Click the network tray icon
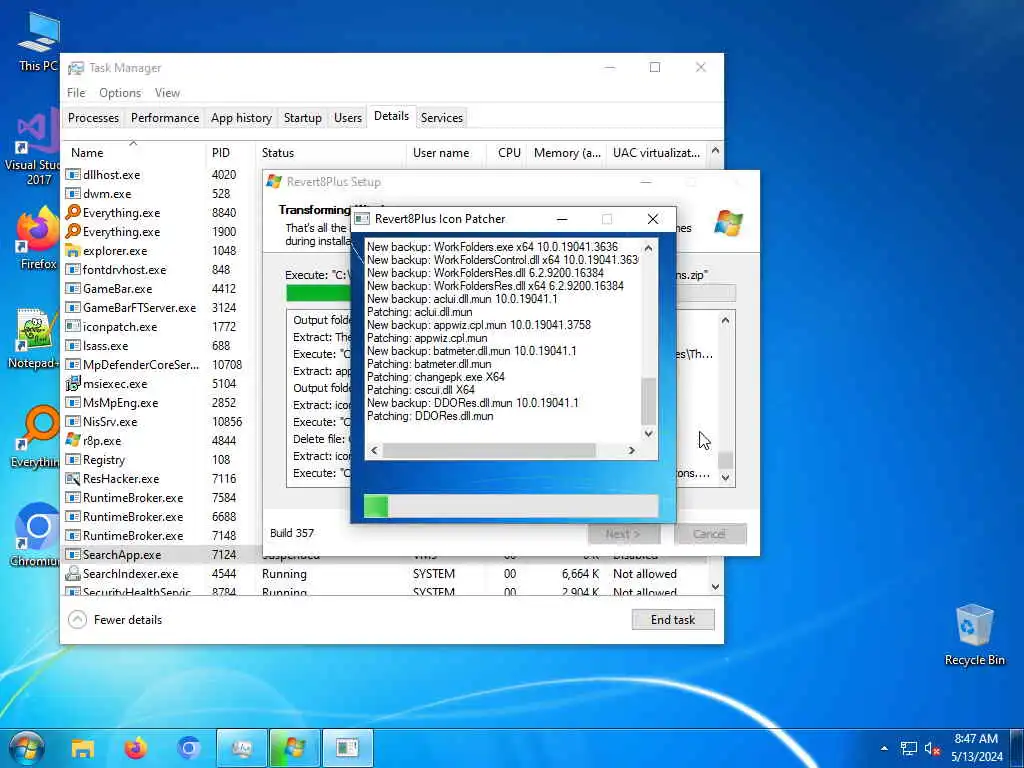 [x=908, y=748]
